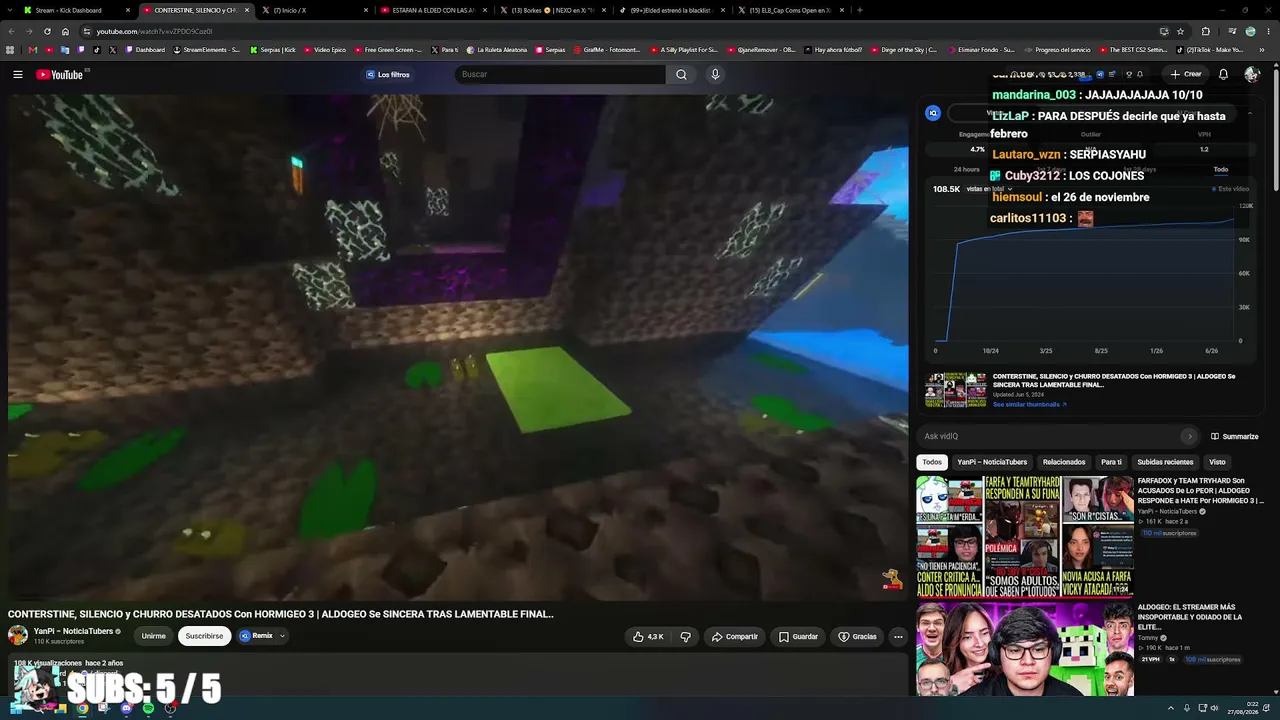Screen dimensions: 1280x720
Task: Open the notifications bell
Action: 1223,74
